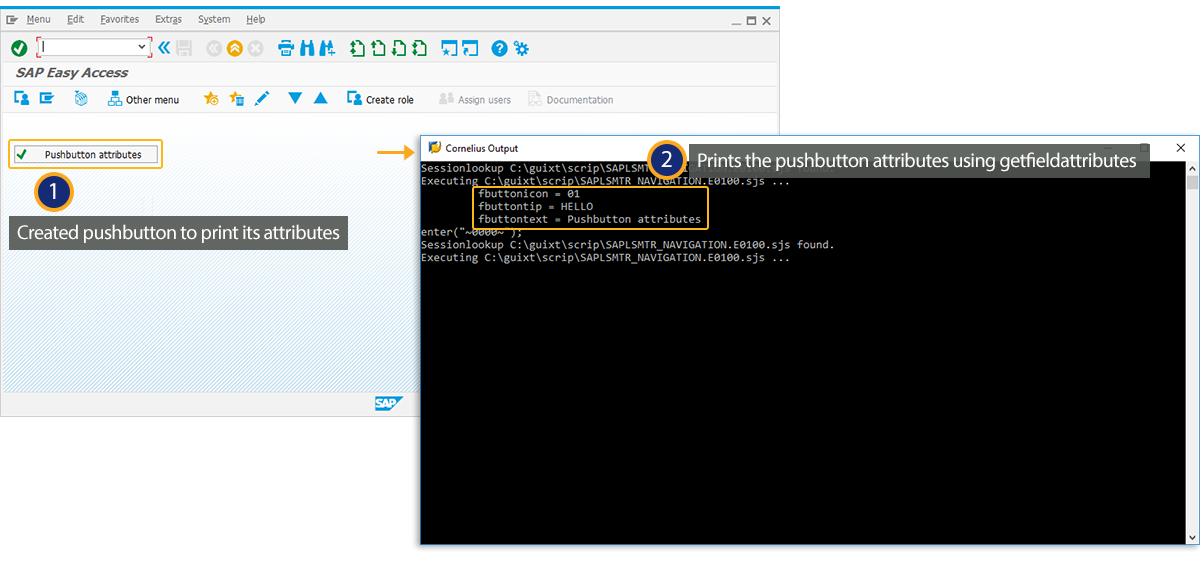Click the SAP window control-menu icon
This screenshot has height=562, width=1200.
(x=12, y=19)
